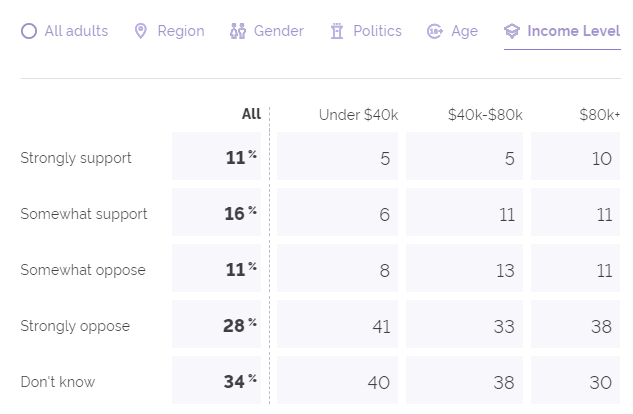
Task: Click the $40k-$80k column header
Action: point(485,114)
